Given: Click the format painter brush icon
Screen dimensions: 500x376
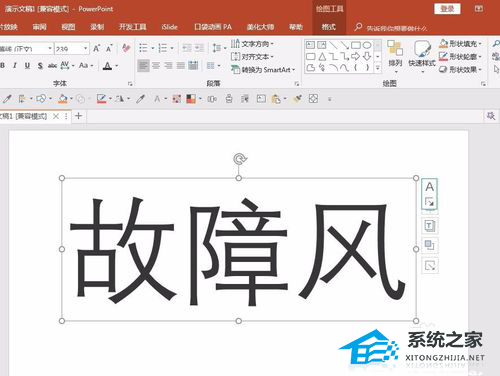Looking at the screenshot, I should tap(297, 99).
